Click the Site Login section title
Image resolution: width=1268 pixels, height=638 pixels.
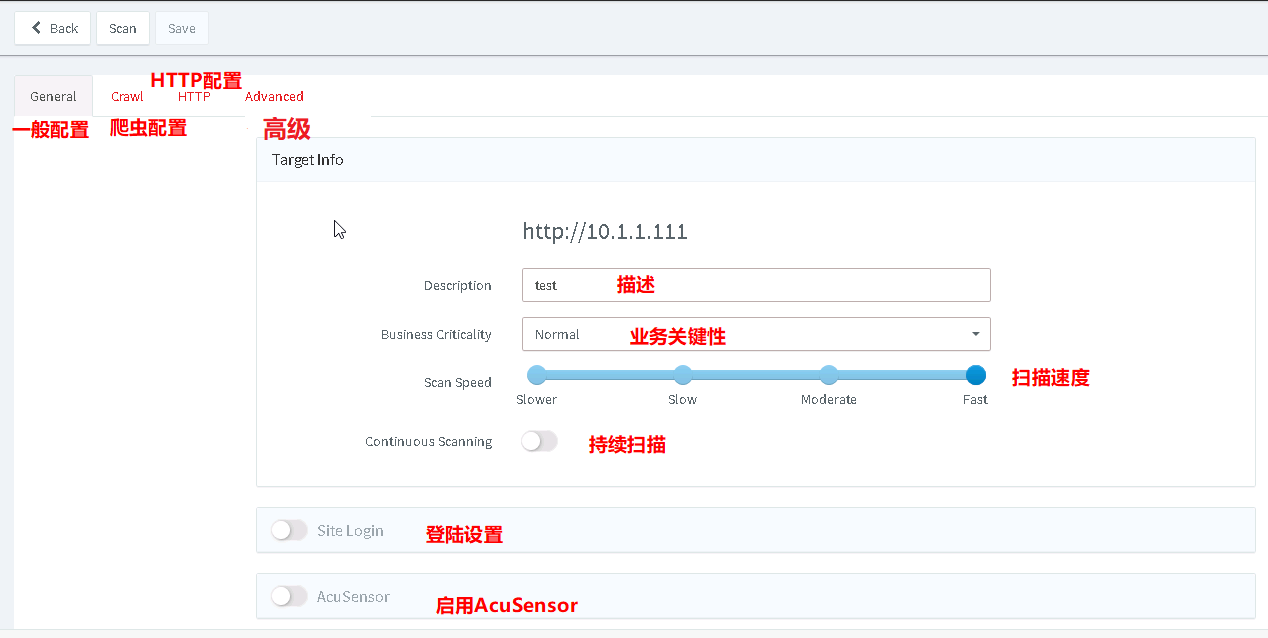click(x=350, y=530)
